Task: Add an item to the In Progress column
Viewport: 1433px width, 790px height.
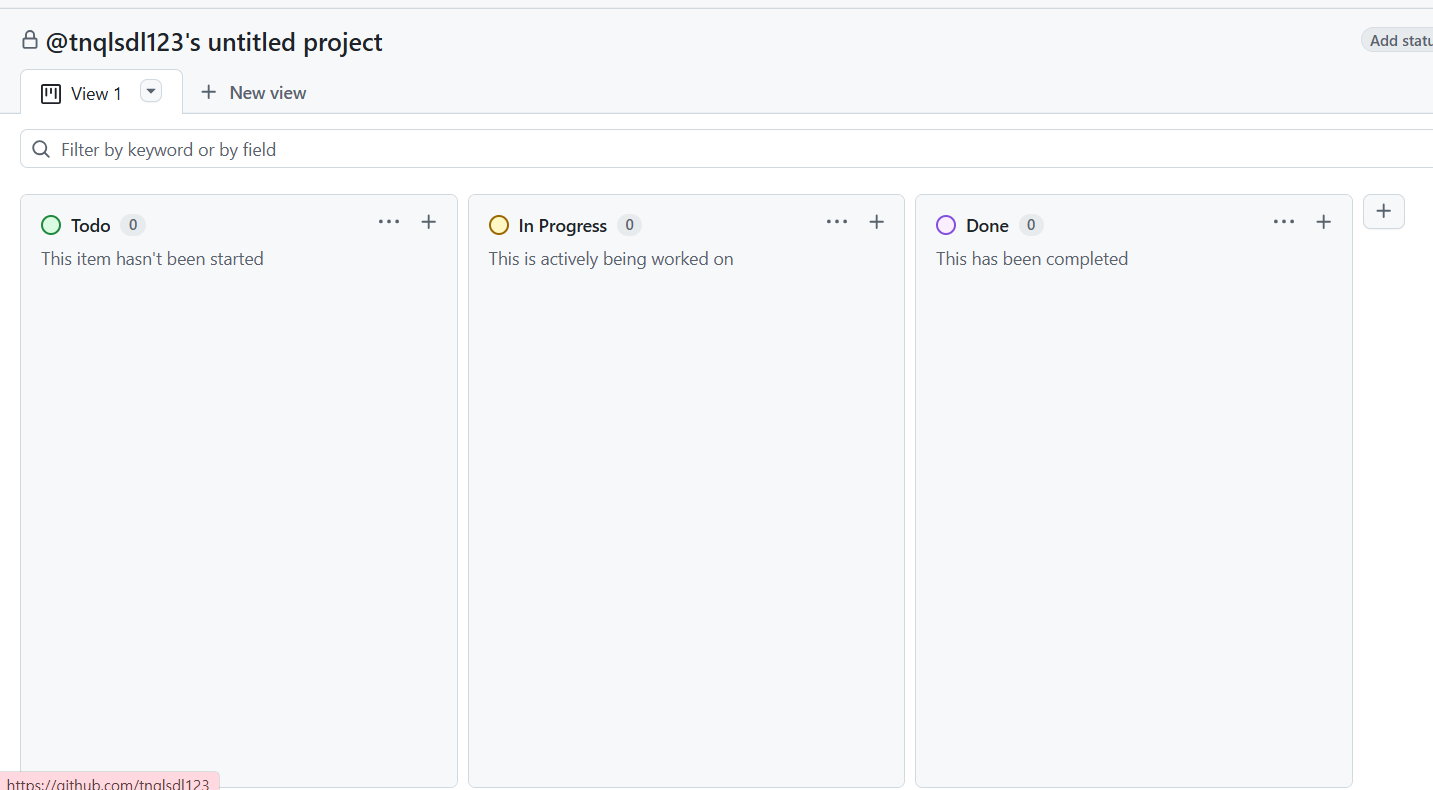Action: [x=877, y=222]
